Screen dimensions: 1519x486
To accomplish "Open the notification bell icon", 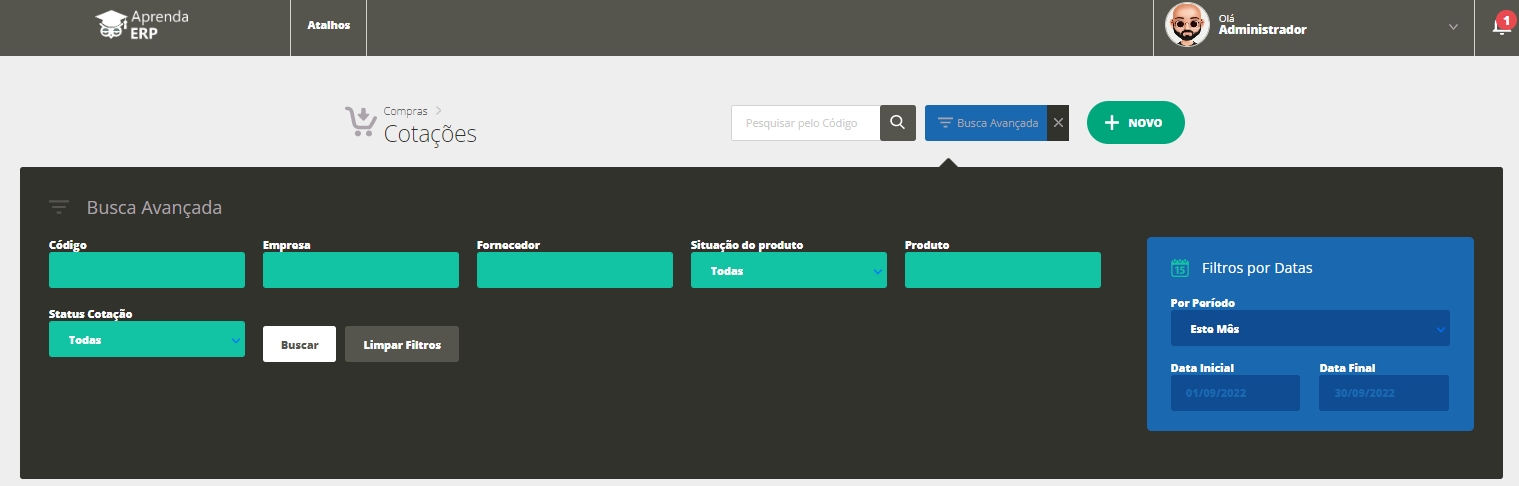I will click(x=1500, y=27).
